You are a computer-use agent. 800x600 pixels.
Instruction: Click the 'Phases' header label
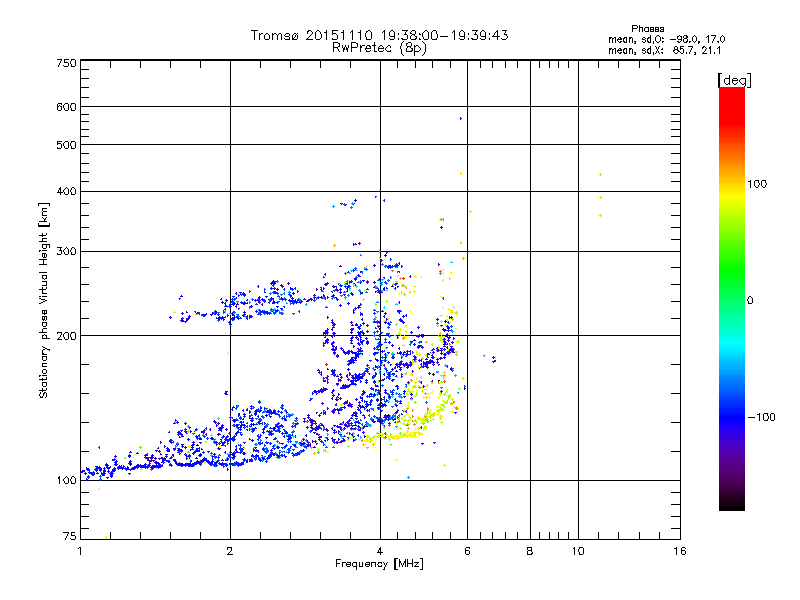[647, 29]
